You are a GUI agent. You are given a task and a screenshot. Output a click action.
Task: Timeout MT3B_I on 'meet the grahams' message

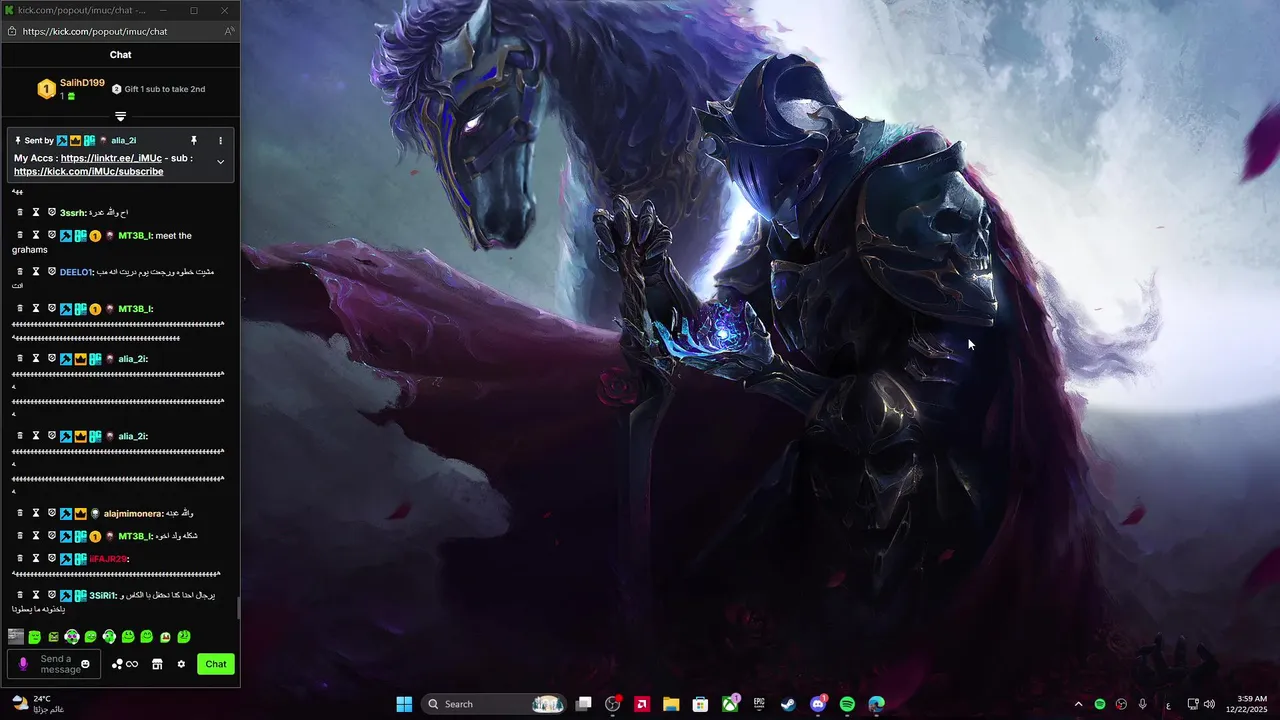click(x=36, y=235)
